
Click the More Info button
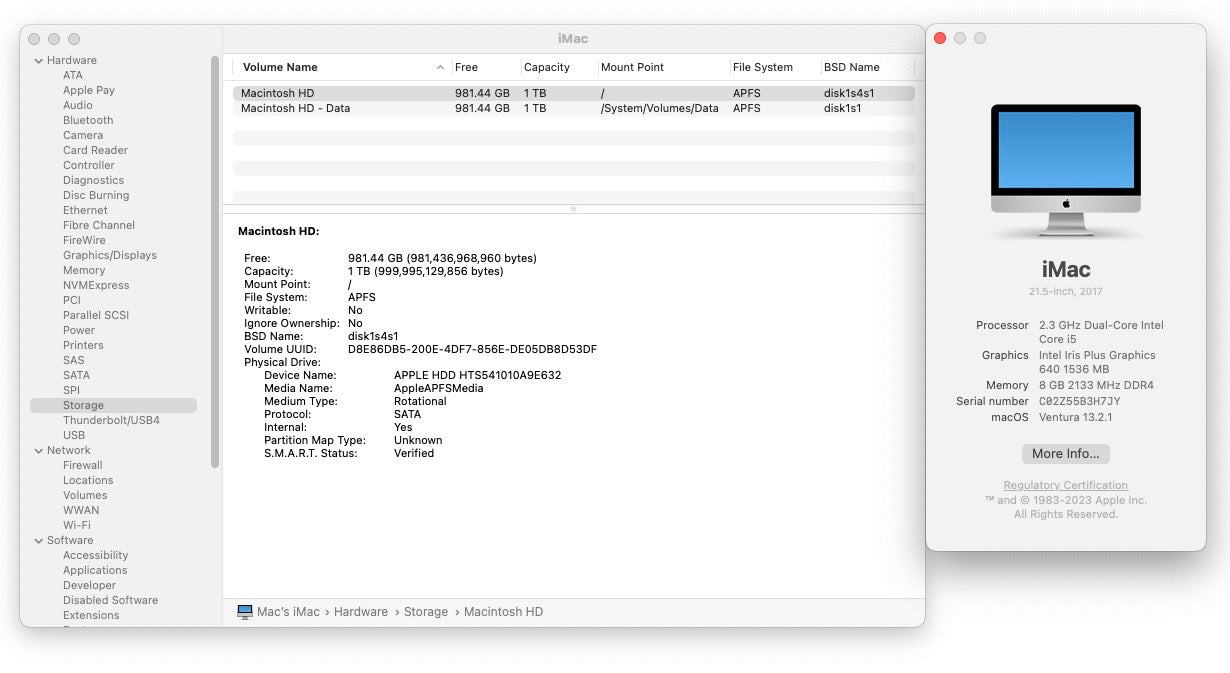tap(1065, 454)
